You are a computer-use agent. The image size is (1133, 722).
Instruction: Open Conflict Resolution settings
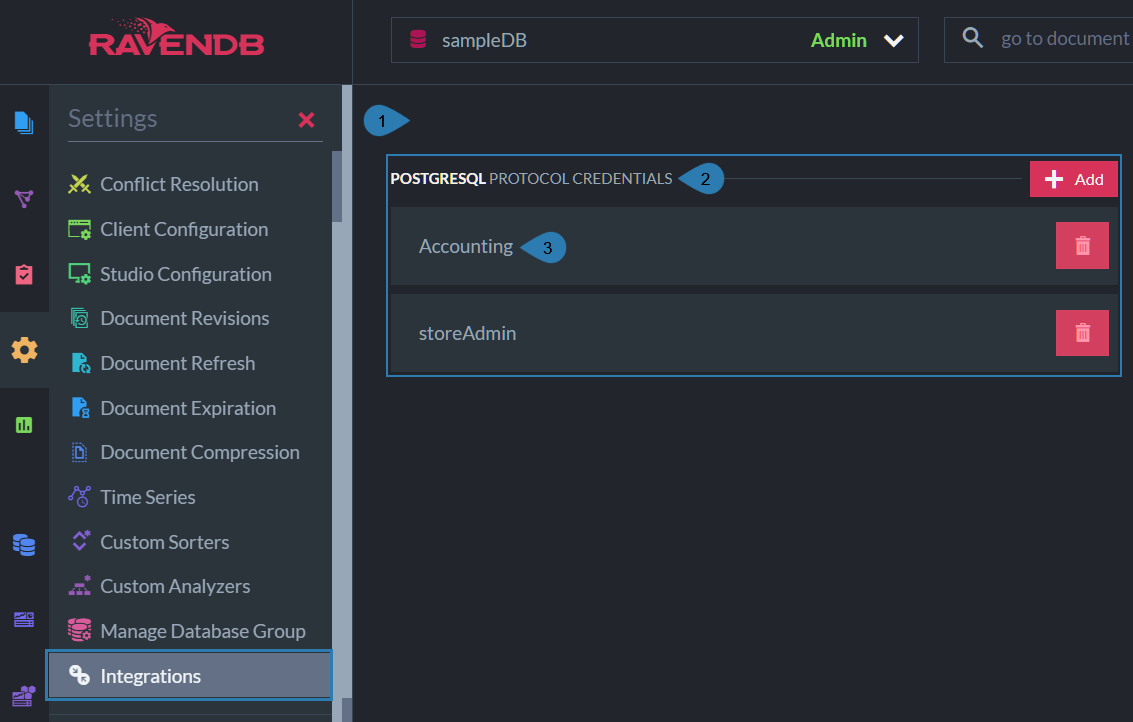(179, 184)
